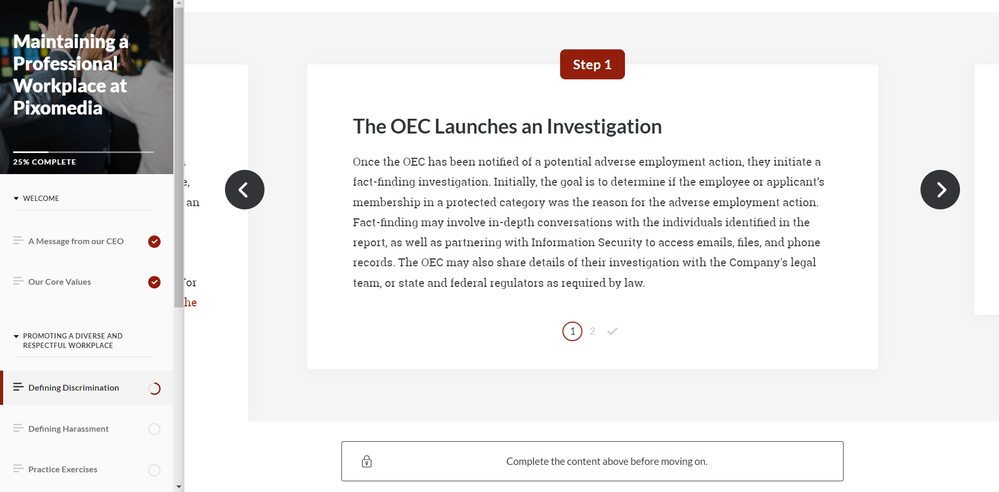Image resolution: width=999 pixels, height=492 pixels.
Task: Click lines icon beside Practice Exercises
Action: 18,469
